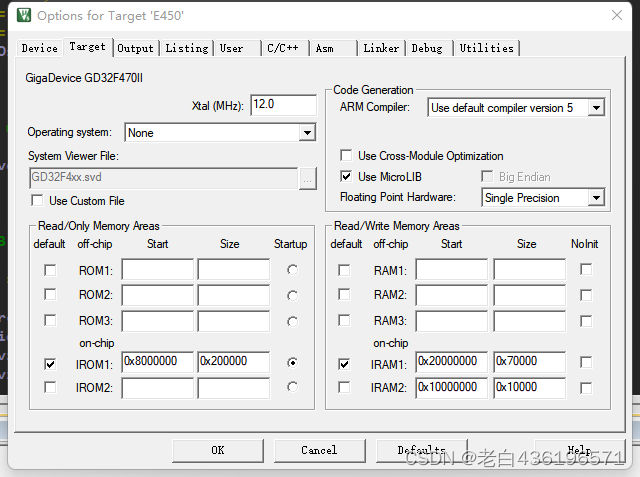Image resolution: width=640 pixels, height=477 pixels.
Task: Click the GigaDevice GD32F470II device label
Action: (84, 78)
